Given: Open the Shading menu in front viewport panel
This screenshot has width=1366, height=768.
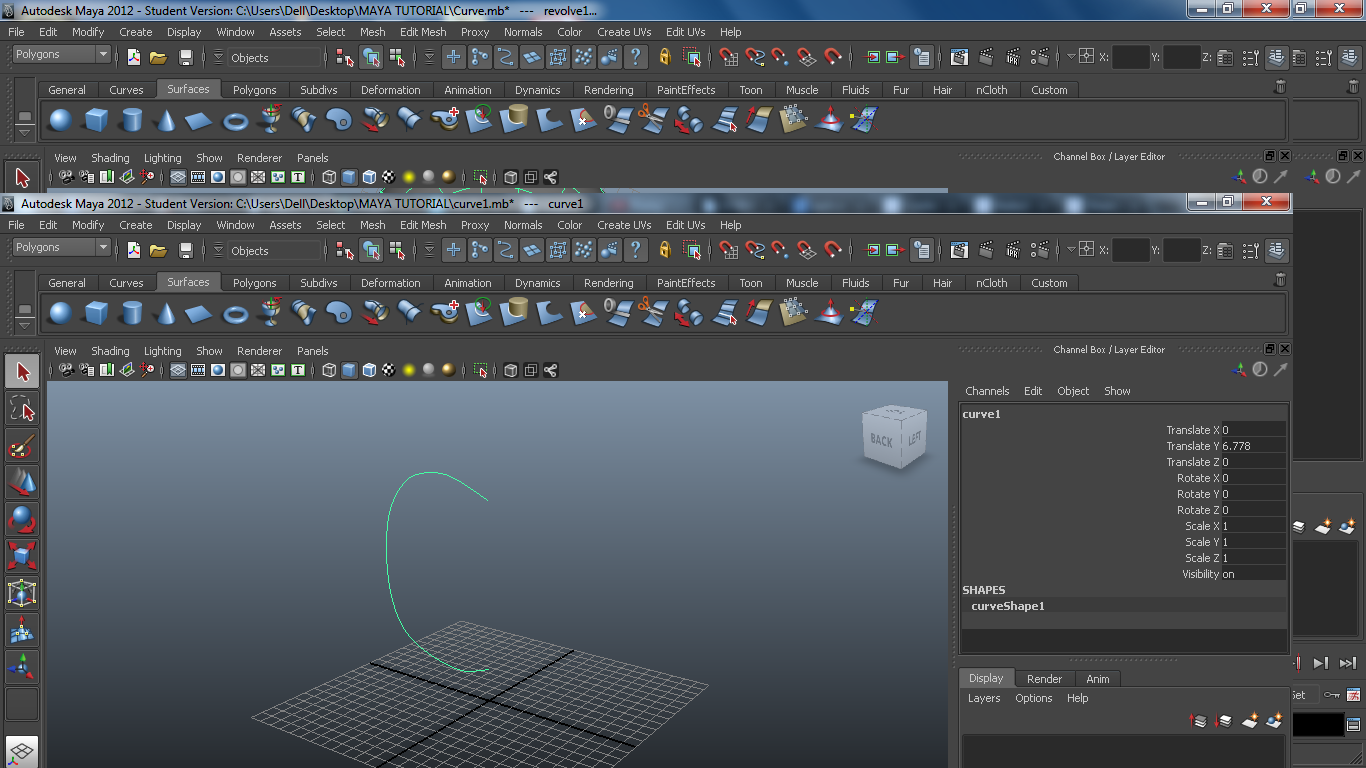Looking at the screenshot, I should [x=110, y=351].
